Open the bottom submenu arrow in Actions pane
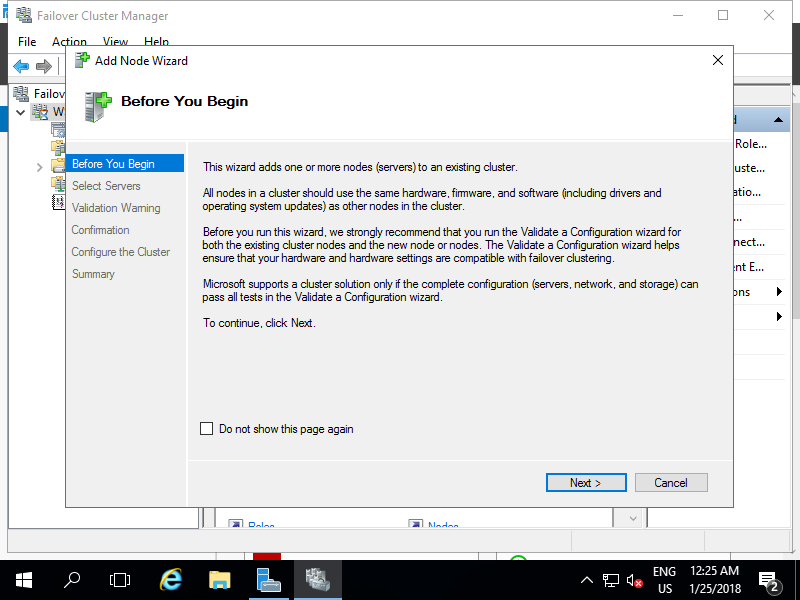This screenshot has width=800, height=600. coord(779,316)
